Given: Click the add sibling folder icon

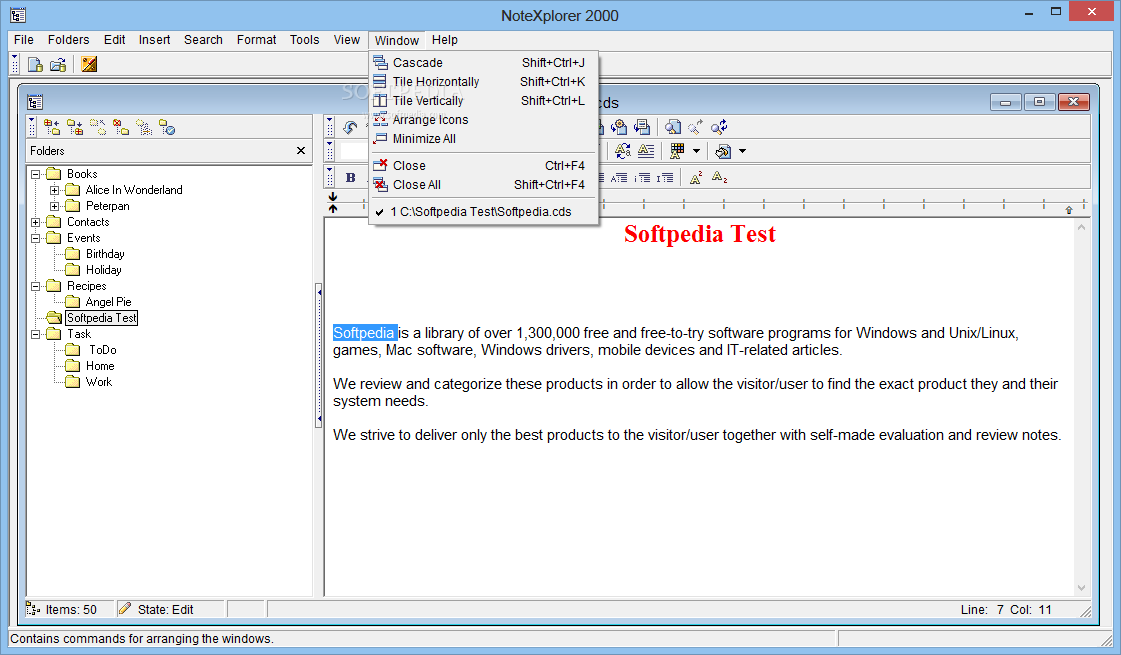Looking at the screenshot, I should pyautogui.click(x=51, y=127).
